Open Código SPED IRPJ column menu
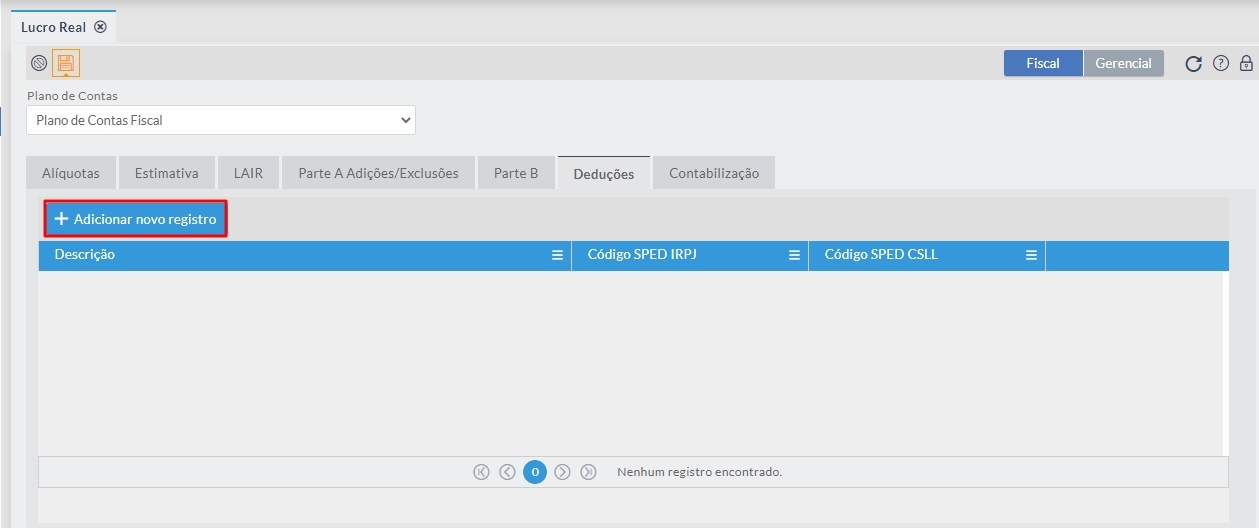The height and width of the screenshot is (528, 1259). (795, 255)
